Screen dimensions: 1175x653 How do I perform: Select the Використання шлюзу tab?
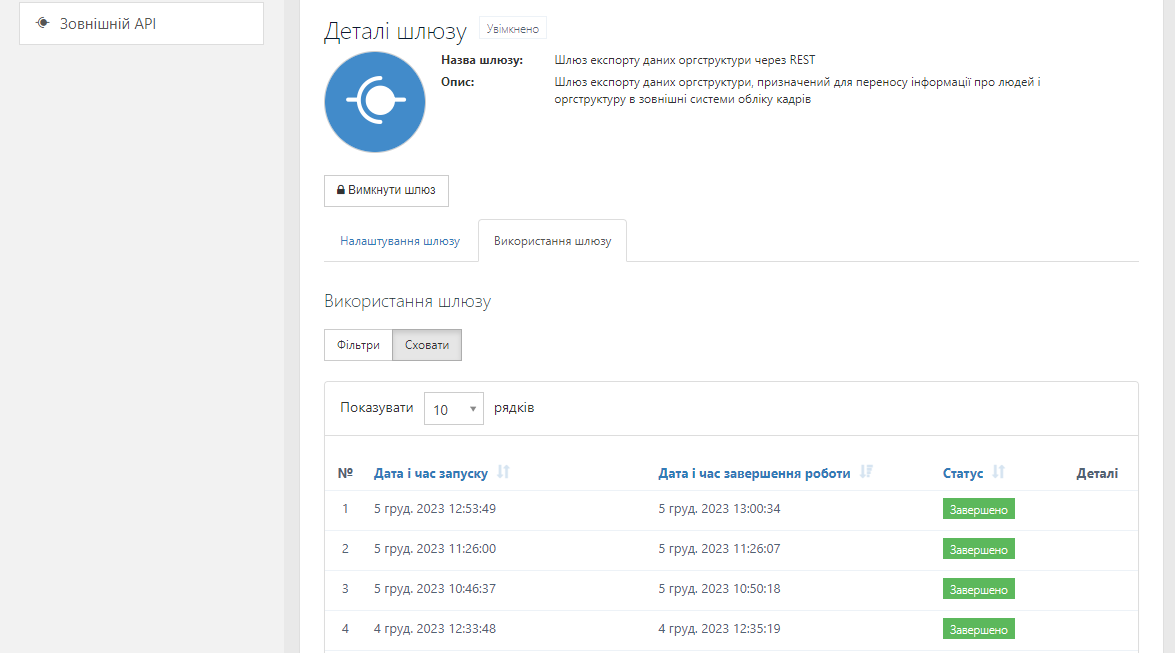tap(552, 241)
